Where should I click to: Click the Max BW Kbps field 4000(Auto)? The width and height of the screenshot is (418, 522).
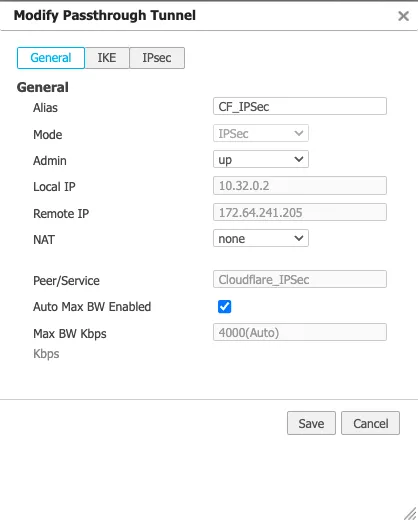(x=300, y=332)
